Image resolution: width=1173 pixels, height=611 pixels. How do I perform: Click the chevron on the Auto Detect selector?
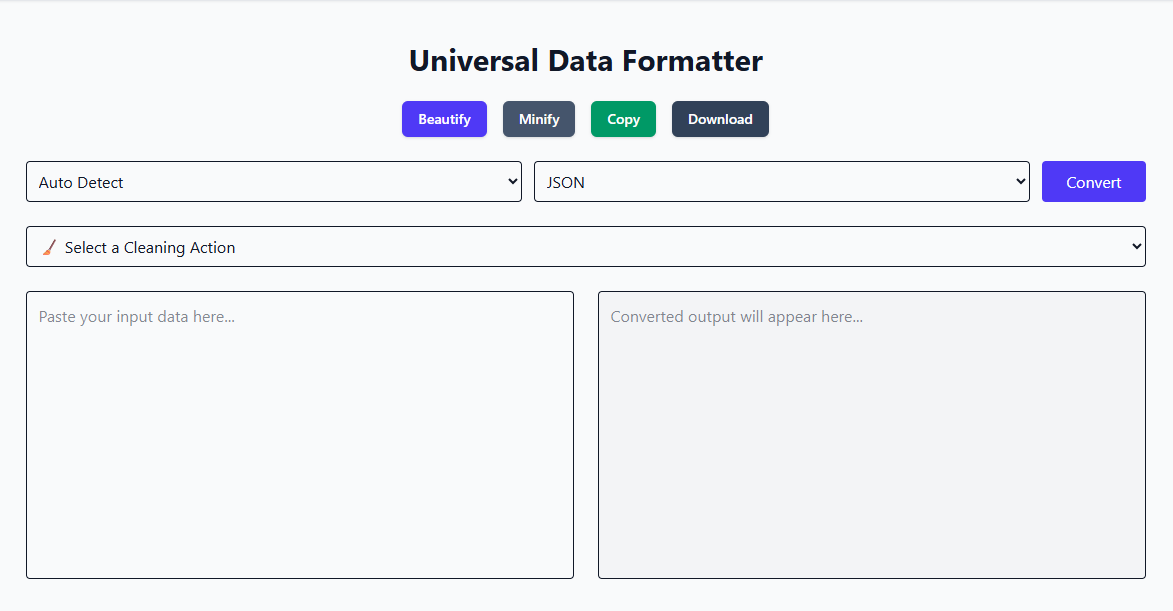point(512,181)
